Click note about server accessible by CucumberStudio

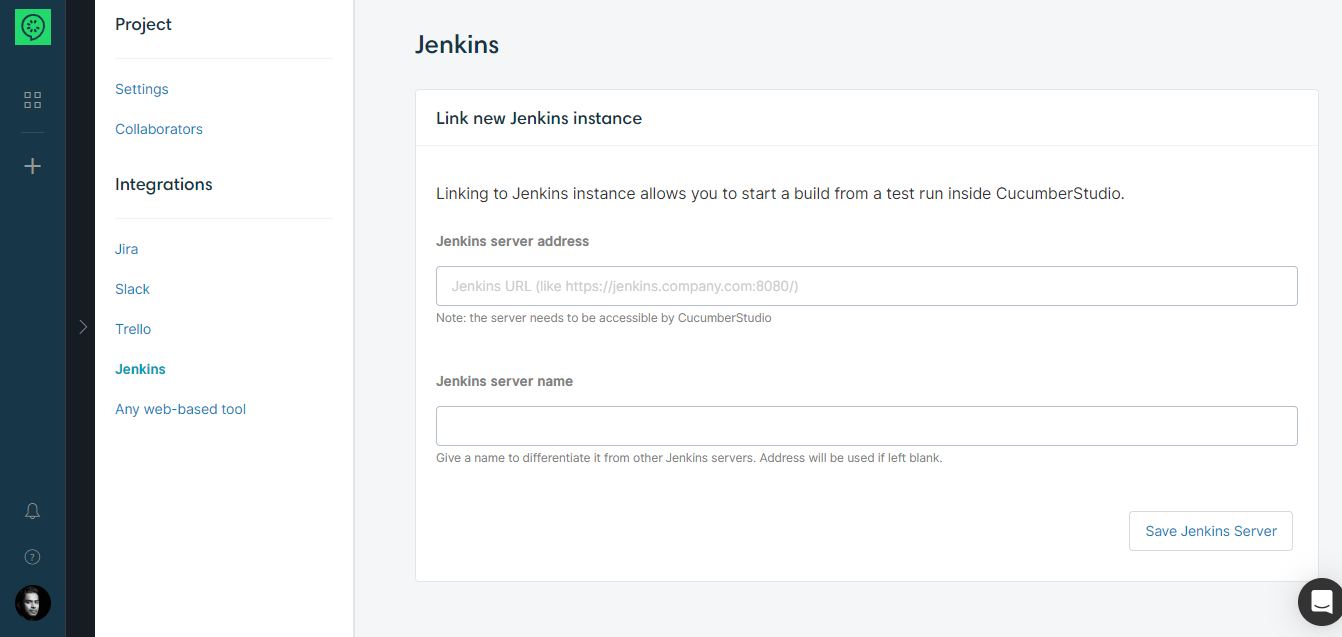point(604,318)
